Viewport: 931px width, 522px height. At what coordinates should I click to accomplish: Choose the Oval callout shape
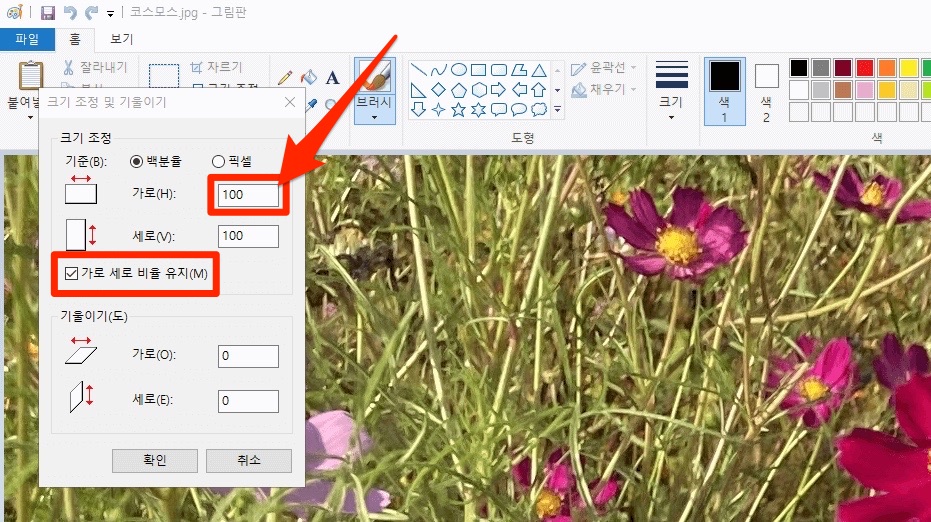[x=519, y=109]
